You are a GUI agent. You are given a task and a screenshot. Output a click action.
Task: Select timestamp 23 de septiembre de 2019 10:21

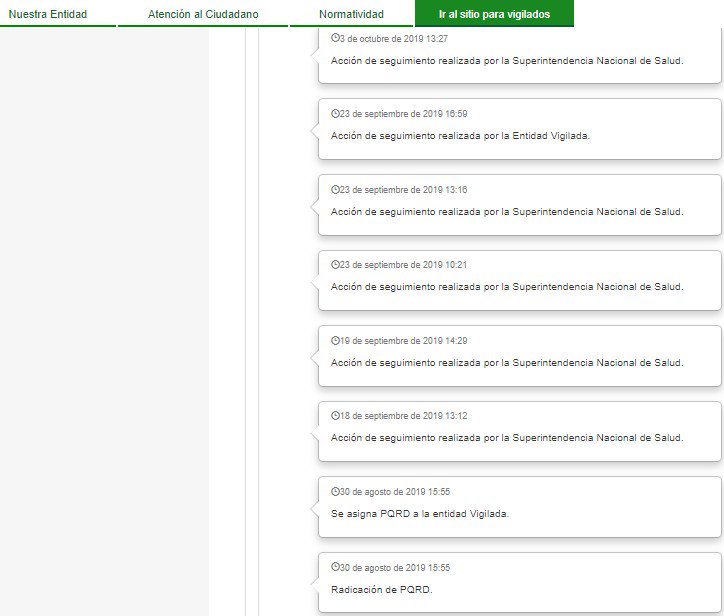[404, 265]
